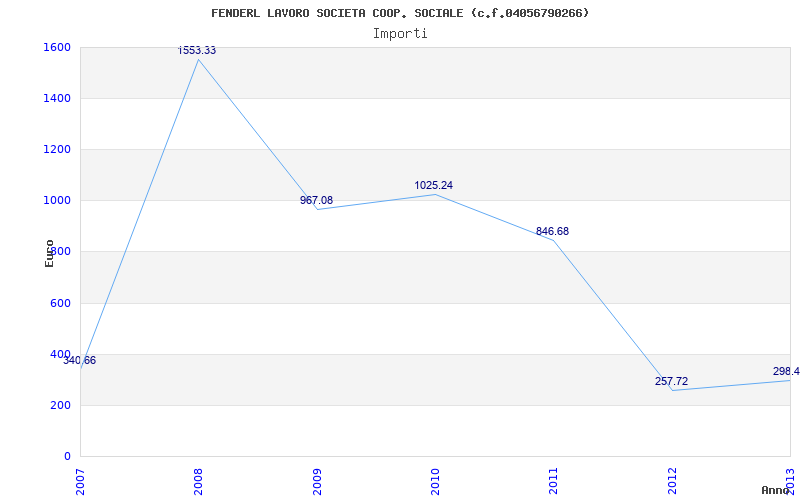Screen dimensions: 800x500
Task: Click the 600 y-axis tick label
Action: 61,303
